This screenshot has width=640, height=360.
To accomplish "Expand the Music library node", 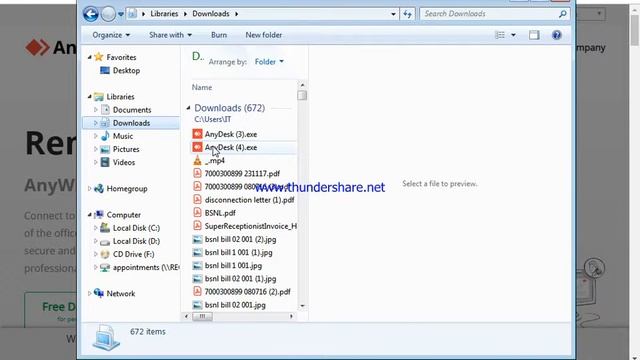I will click(96, 136).
